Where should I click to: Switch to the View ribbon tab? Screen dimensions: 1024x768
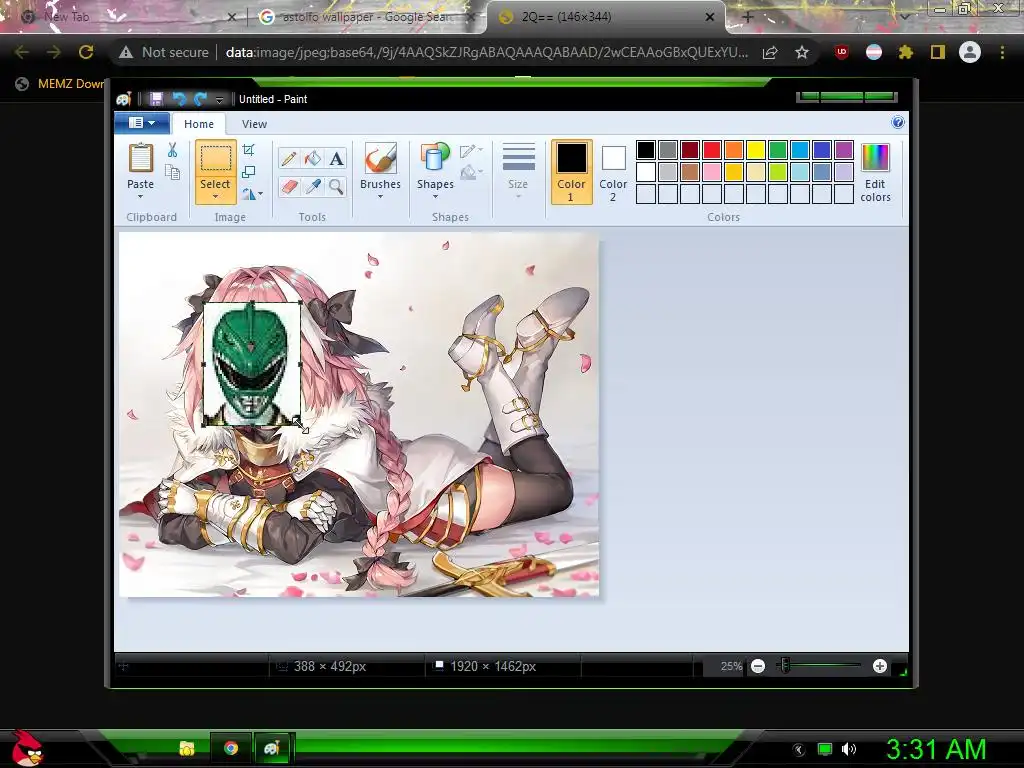pyautogui.click(x=254, y=124)
